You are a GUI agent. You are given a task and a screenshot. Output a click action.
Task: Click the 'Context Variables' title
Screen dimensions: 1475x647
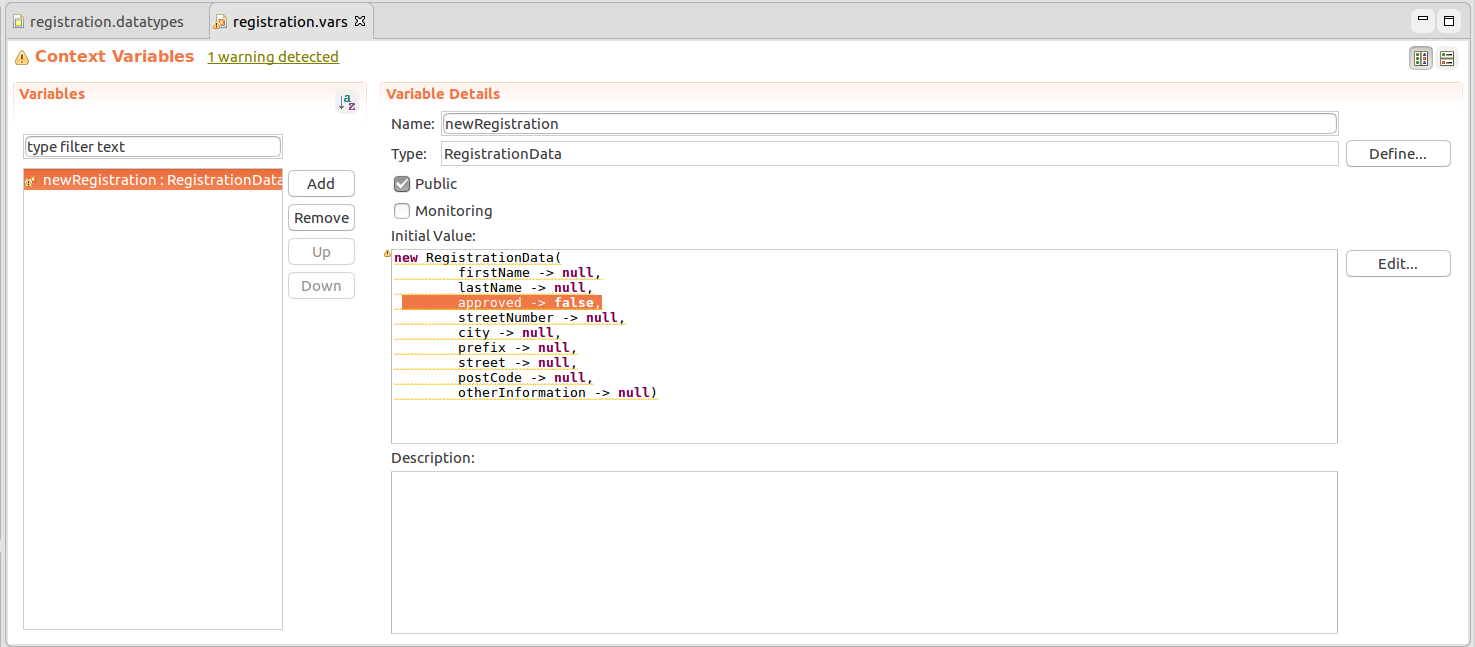(114, 57)
